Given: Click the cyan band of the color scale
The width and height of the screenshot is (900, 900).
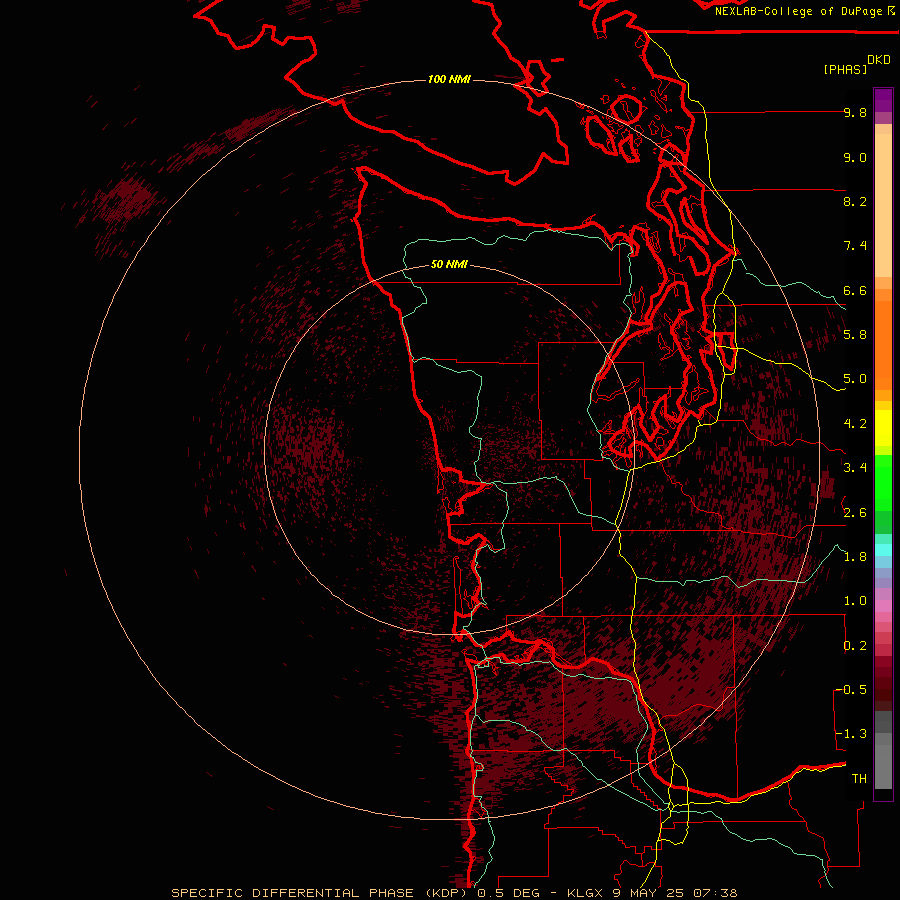Looking at the screenshot, I should tap(883, 550).
